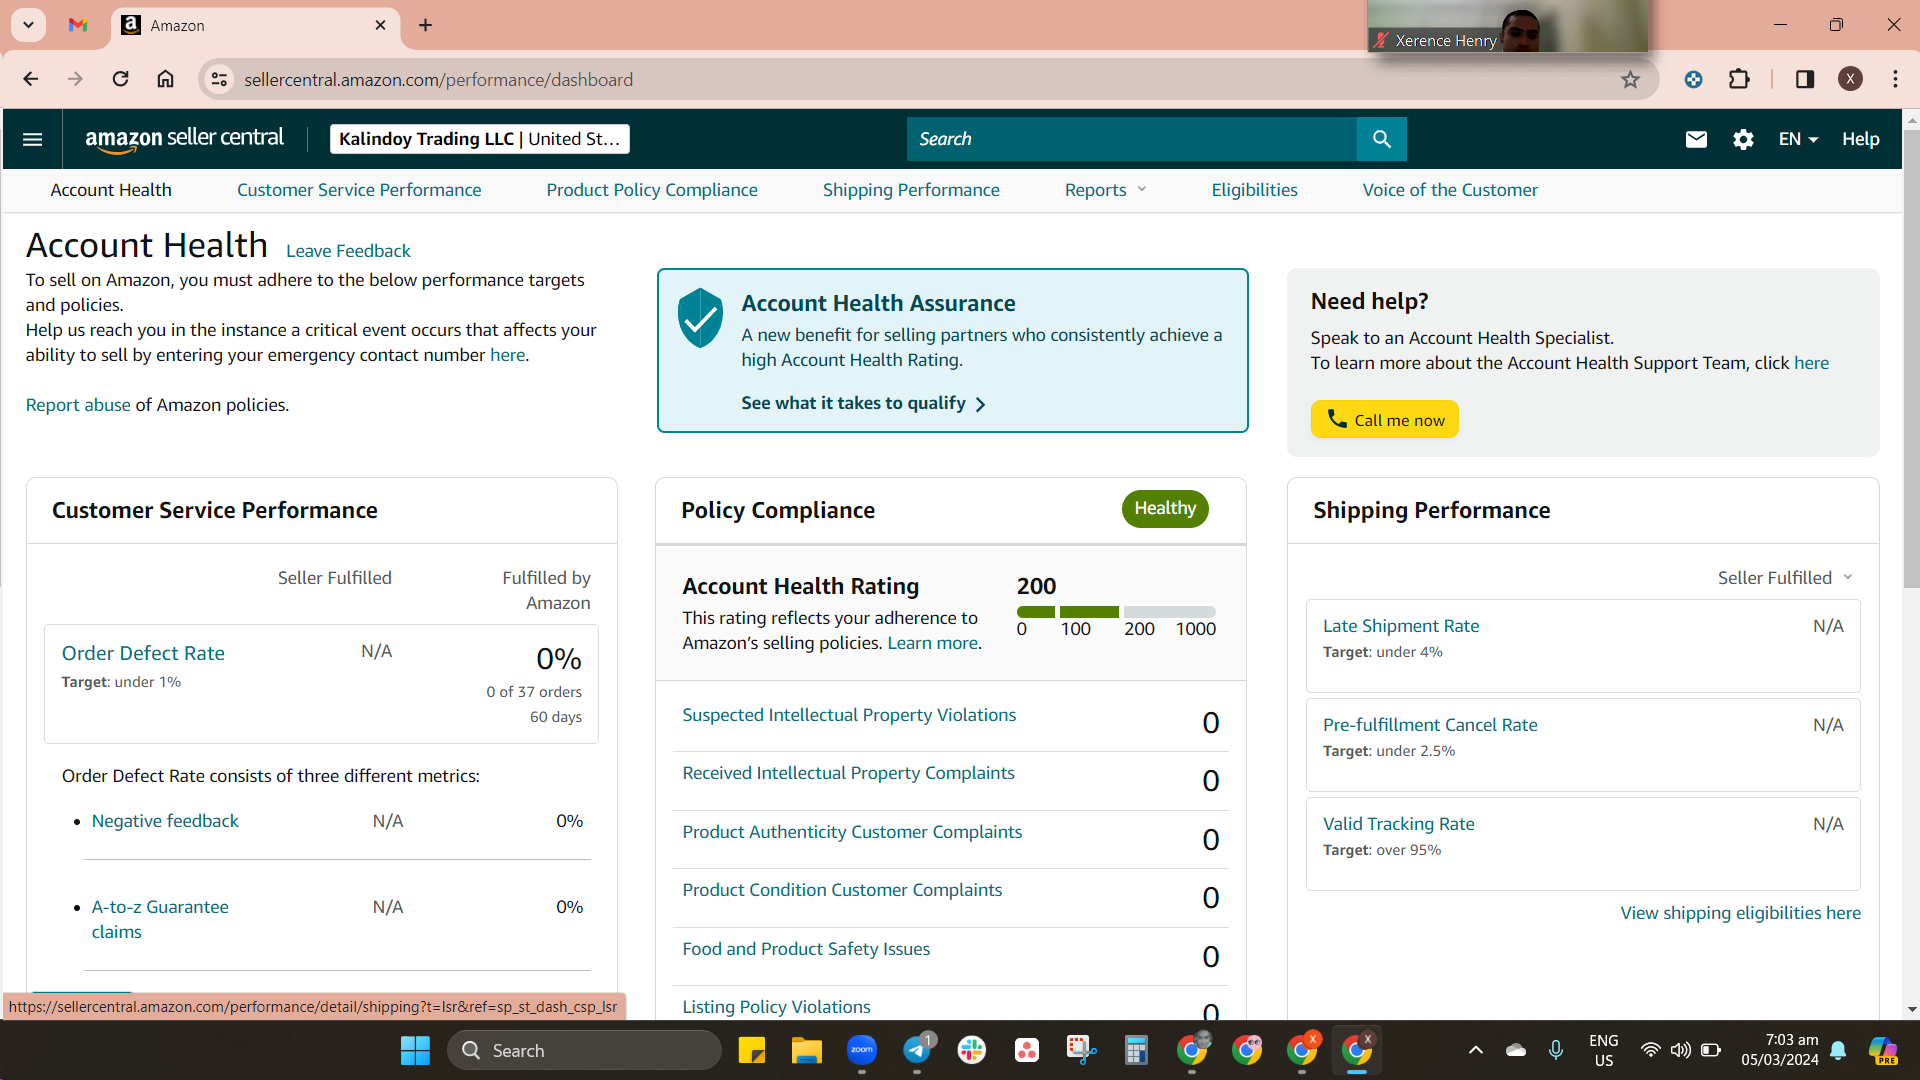Click the Amazon Seller Central logo
The width and height of the screenshot is (1920, 1080).
185,139
